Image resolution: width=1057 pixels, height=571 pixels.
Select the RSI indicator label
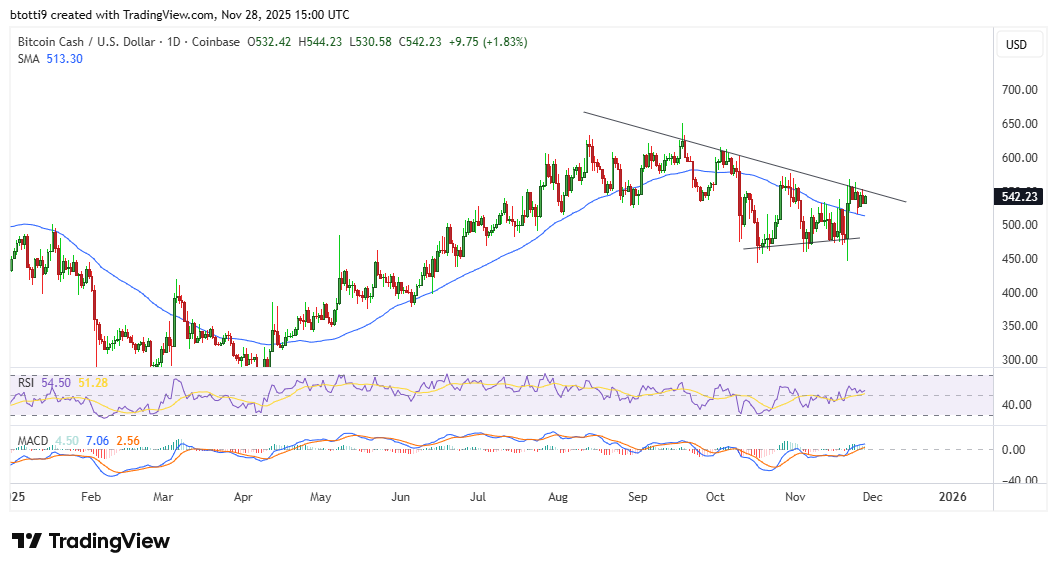(27, 383)
